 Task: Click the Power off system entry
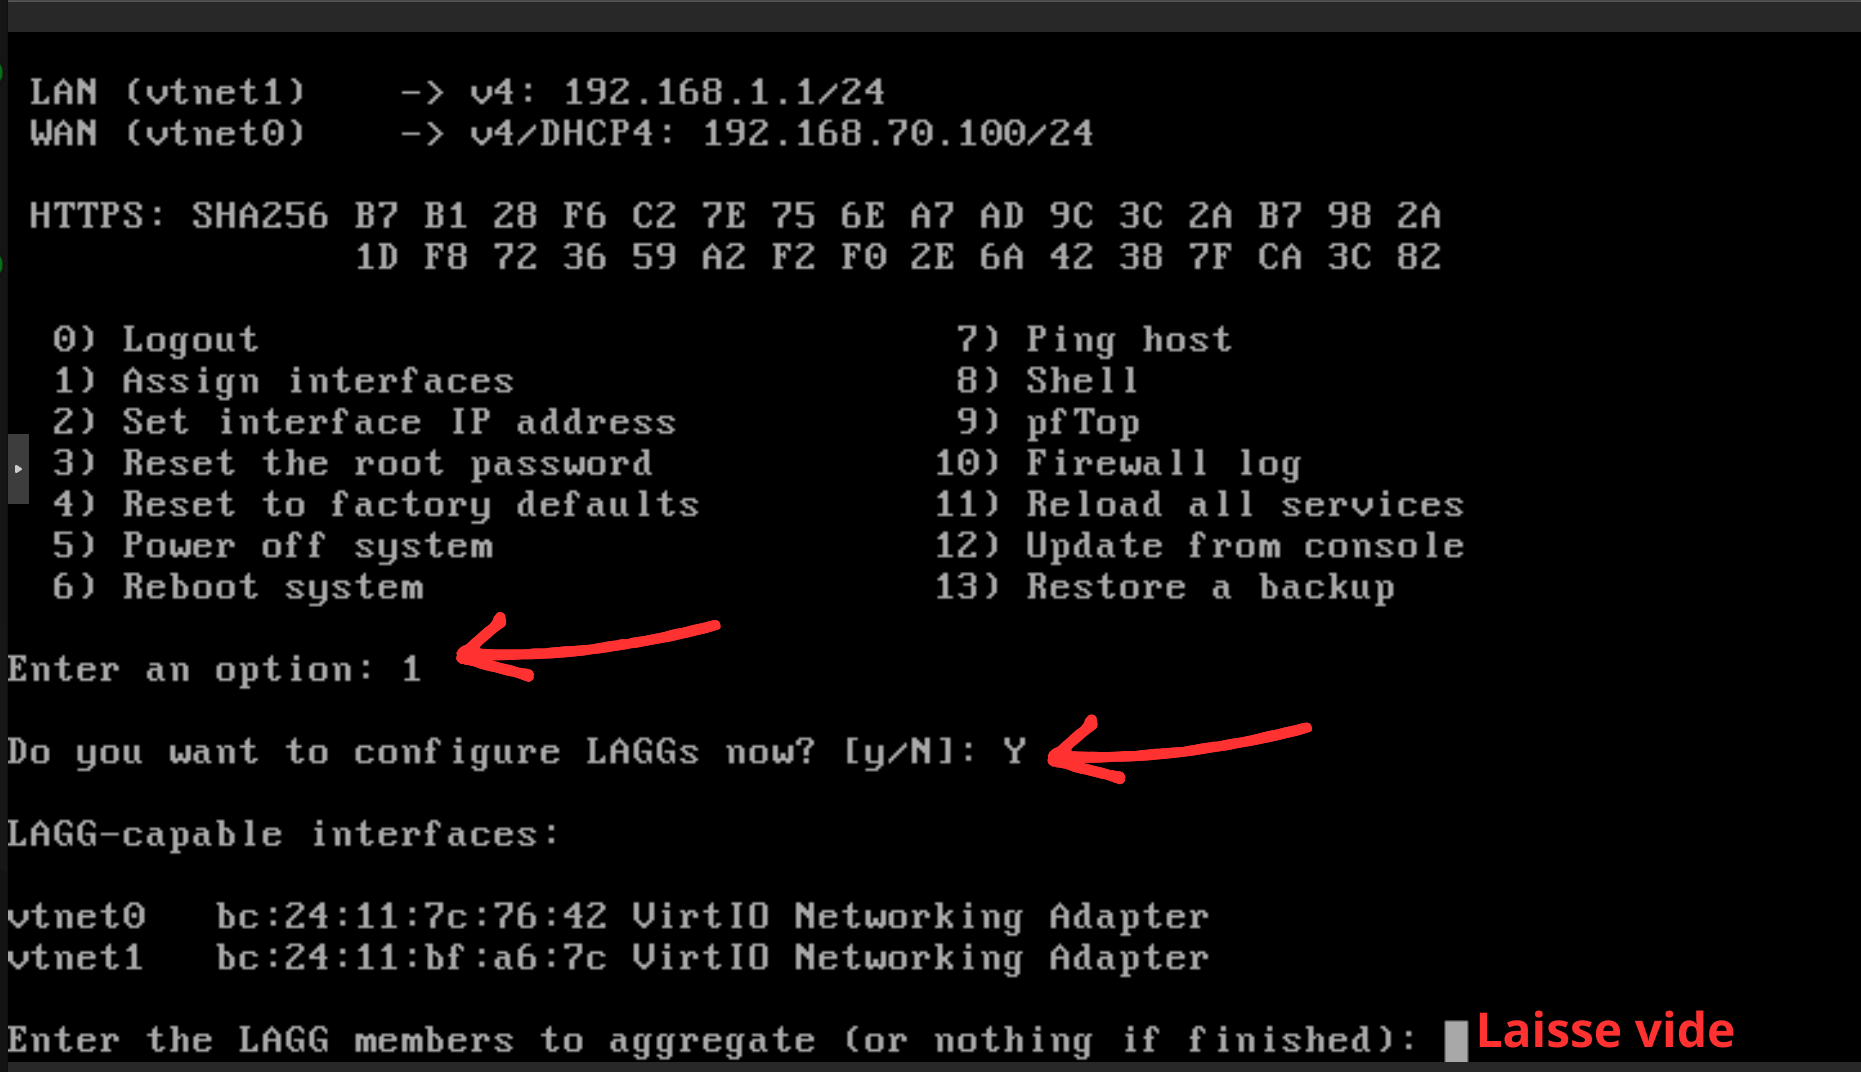pyautogui.click(x=273, y=546)
